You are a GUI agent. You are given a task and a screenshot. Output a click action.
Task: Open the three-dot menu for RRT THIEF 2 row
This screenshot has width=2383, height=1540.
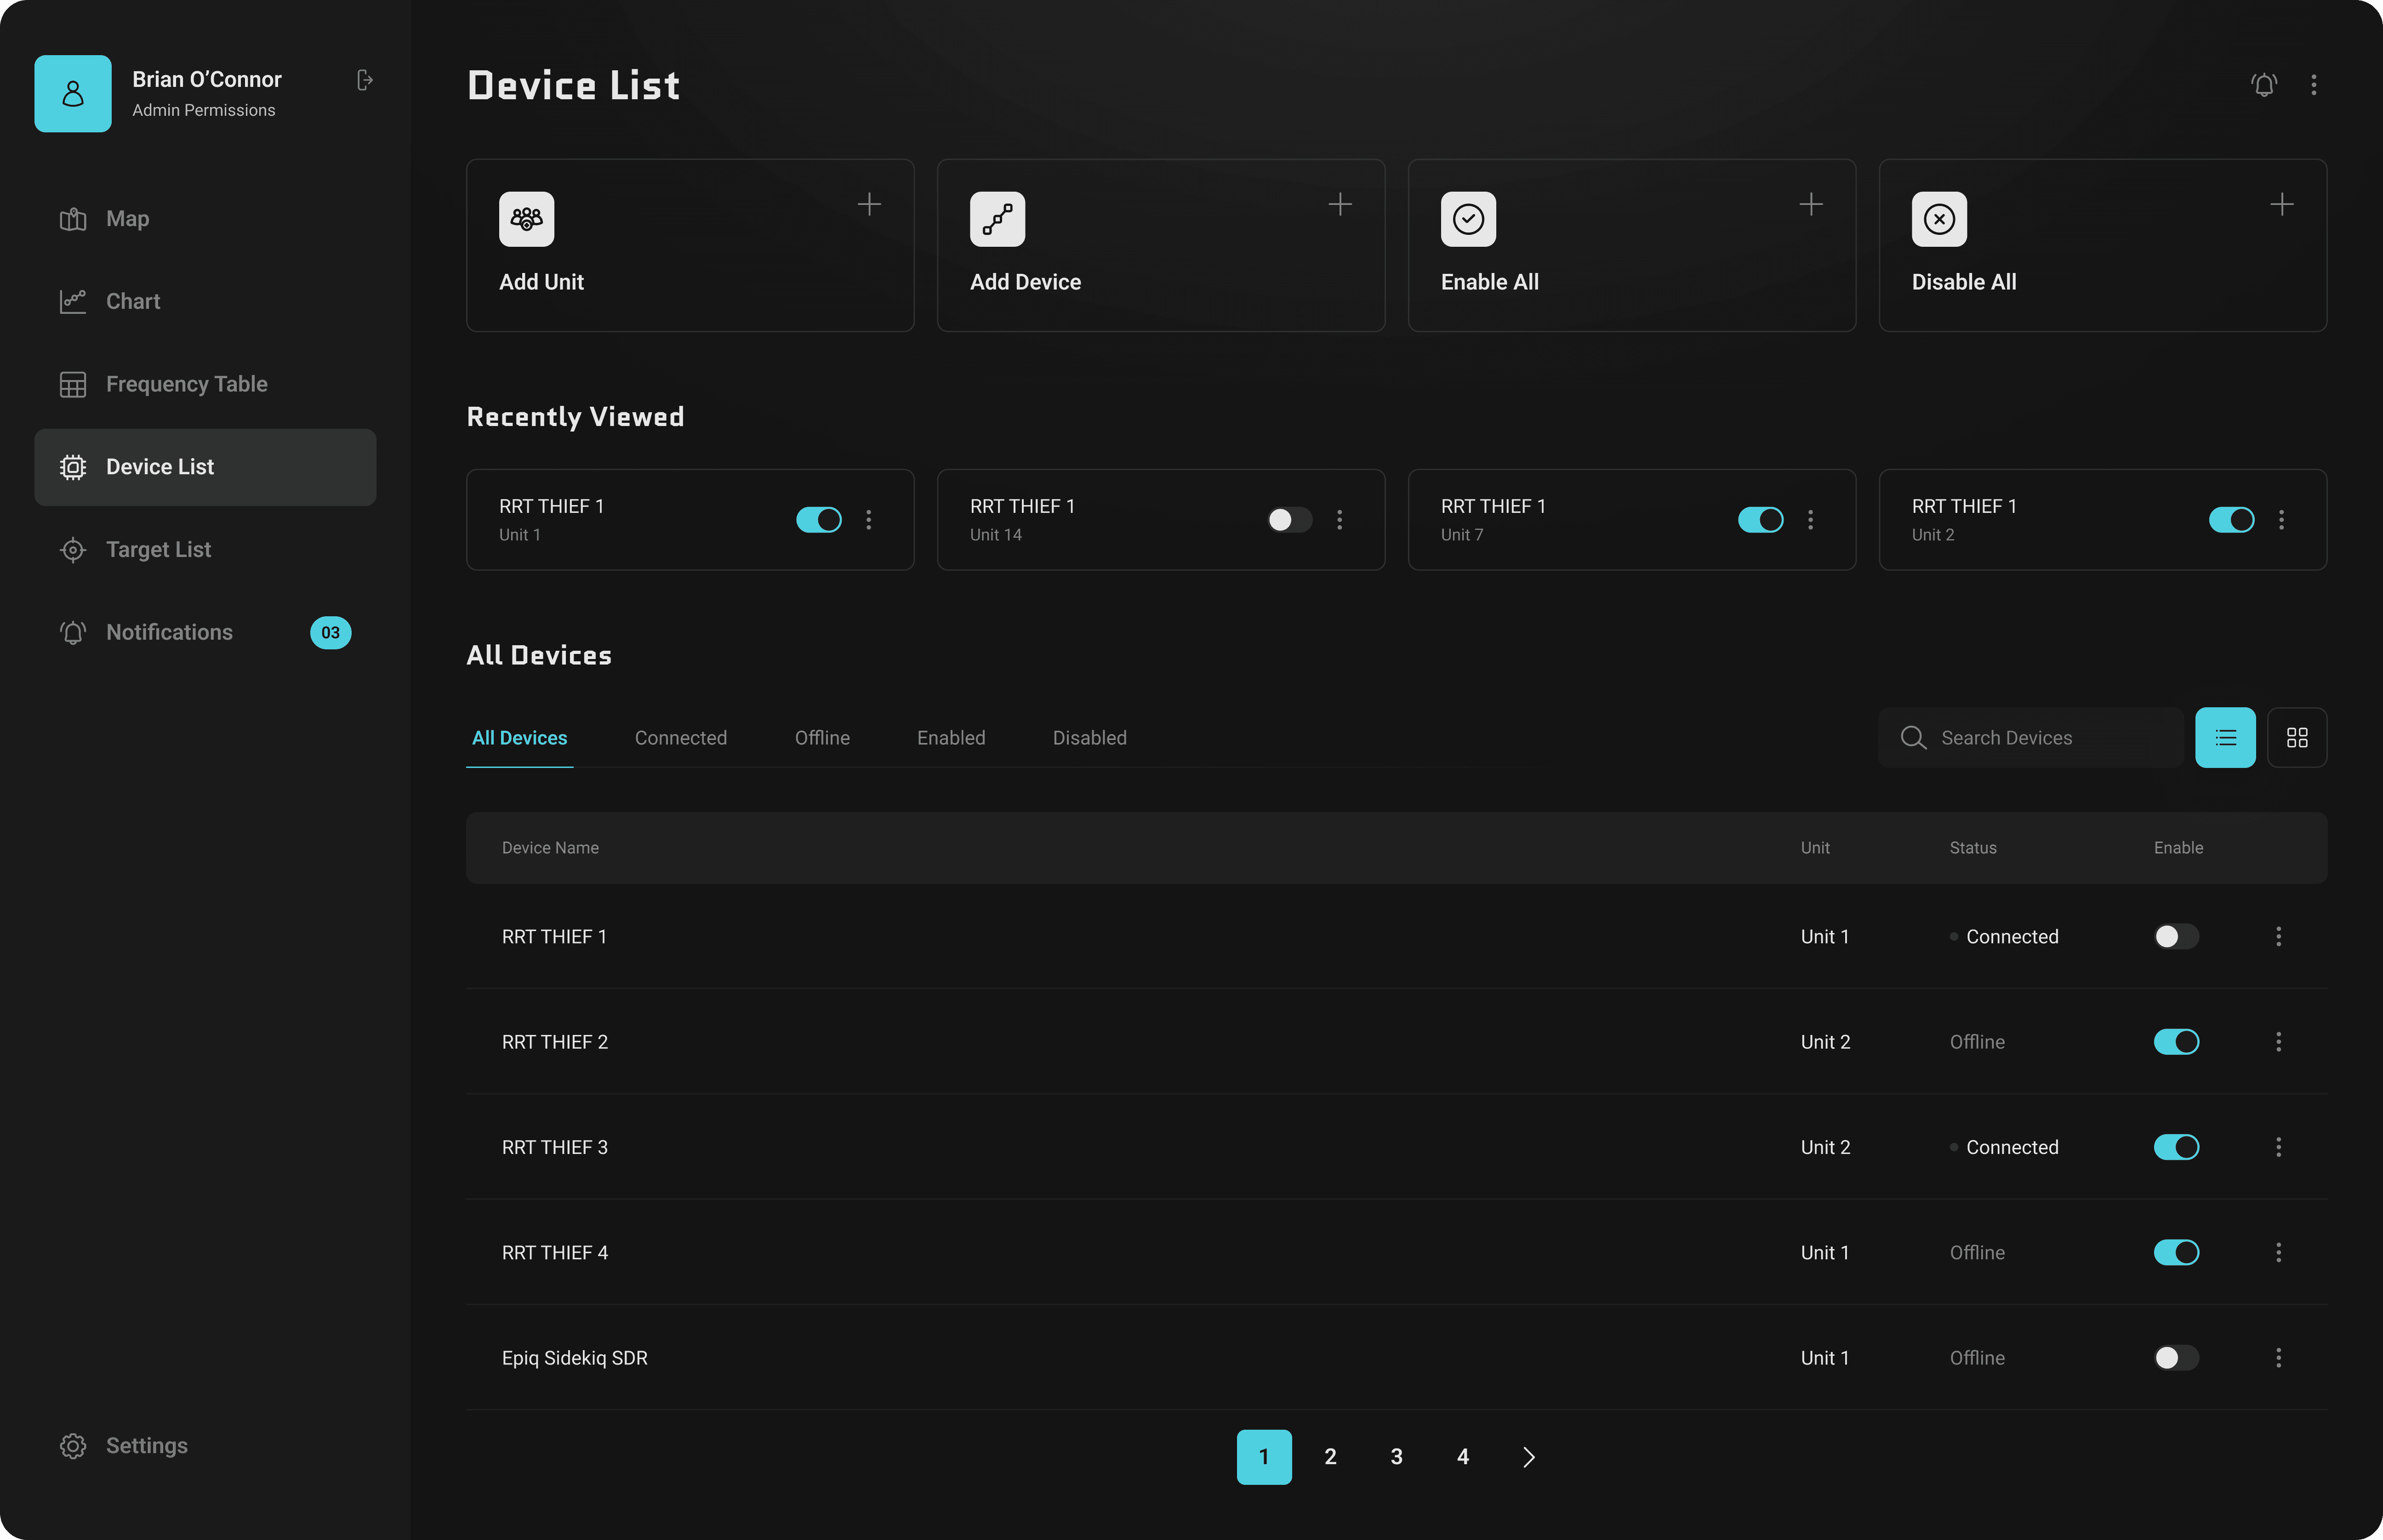[x=2278, y=1042]
